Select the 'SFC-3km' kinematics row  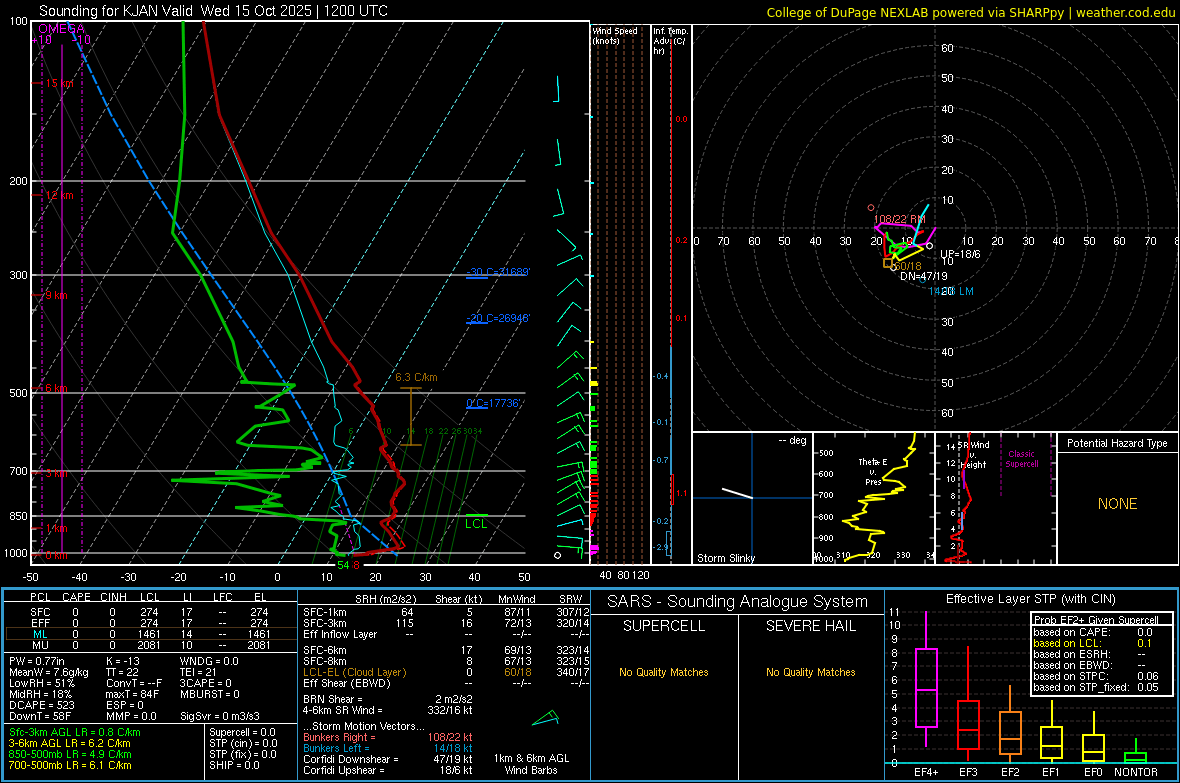pos(446,623)
